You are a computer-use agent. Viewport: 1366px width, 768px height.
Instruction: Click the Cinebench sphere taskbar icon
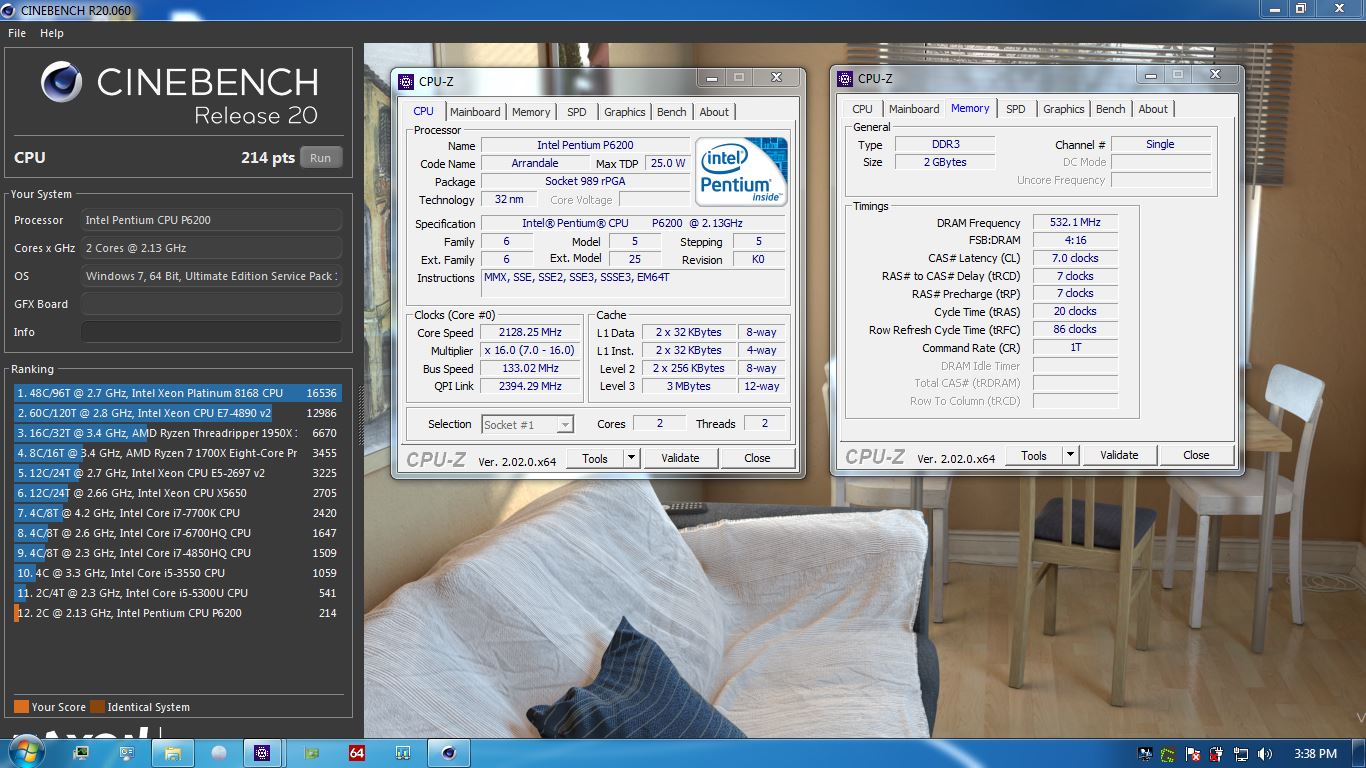click(449, 753)
